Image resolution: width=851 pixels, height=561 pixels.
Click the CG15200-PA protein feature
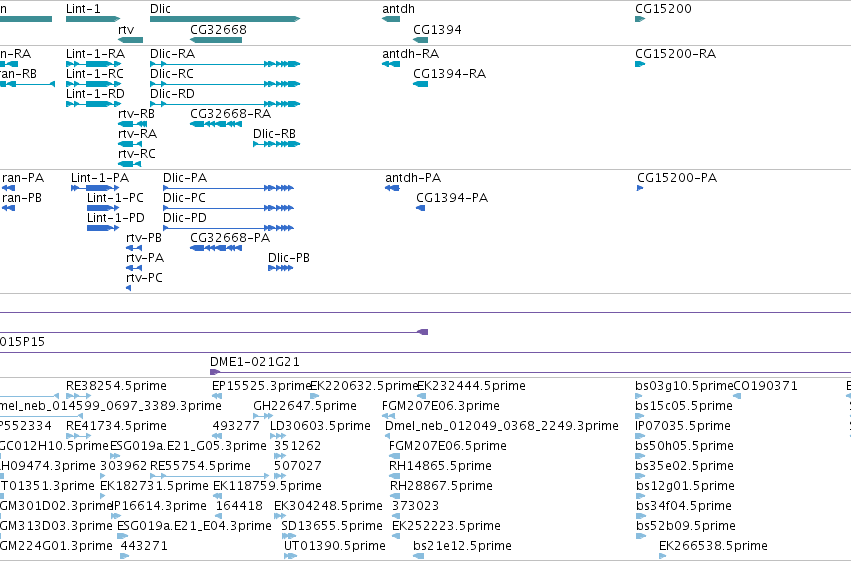coord(640,188)
